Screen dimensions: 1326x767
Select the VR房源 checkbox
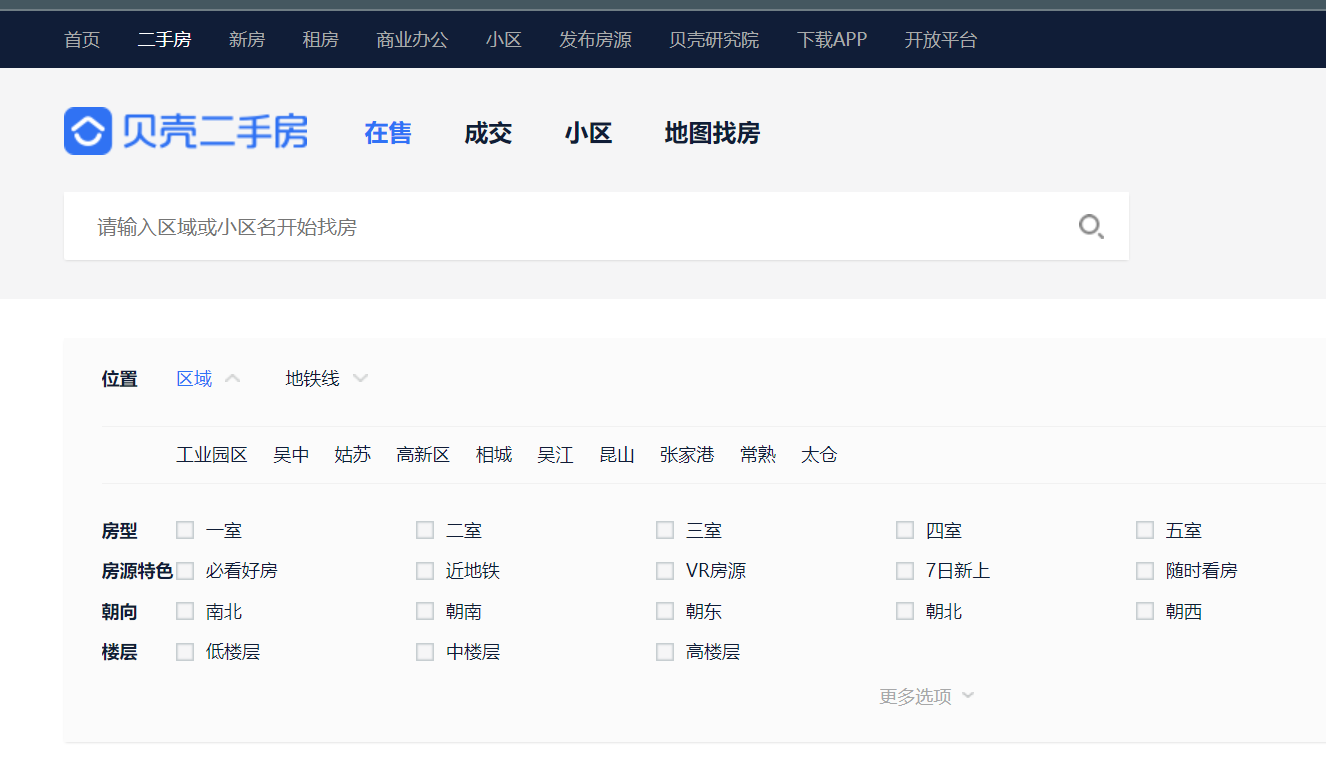pos(665,571)
